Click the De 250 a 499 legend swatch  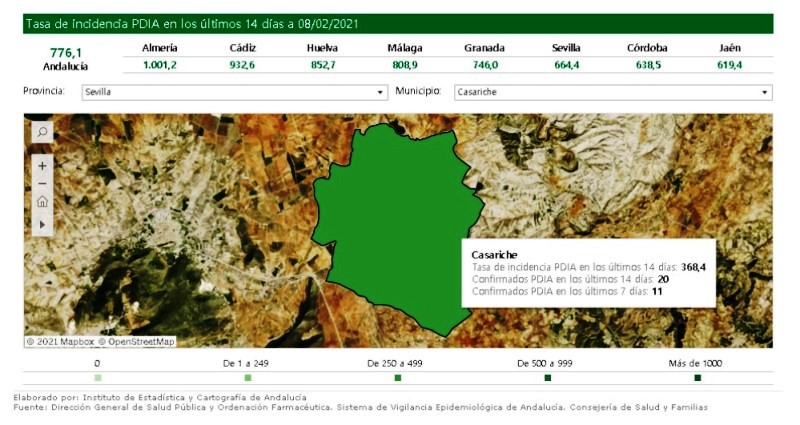pyautogui.click(x=398, y=378)
